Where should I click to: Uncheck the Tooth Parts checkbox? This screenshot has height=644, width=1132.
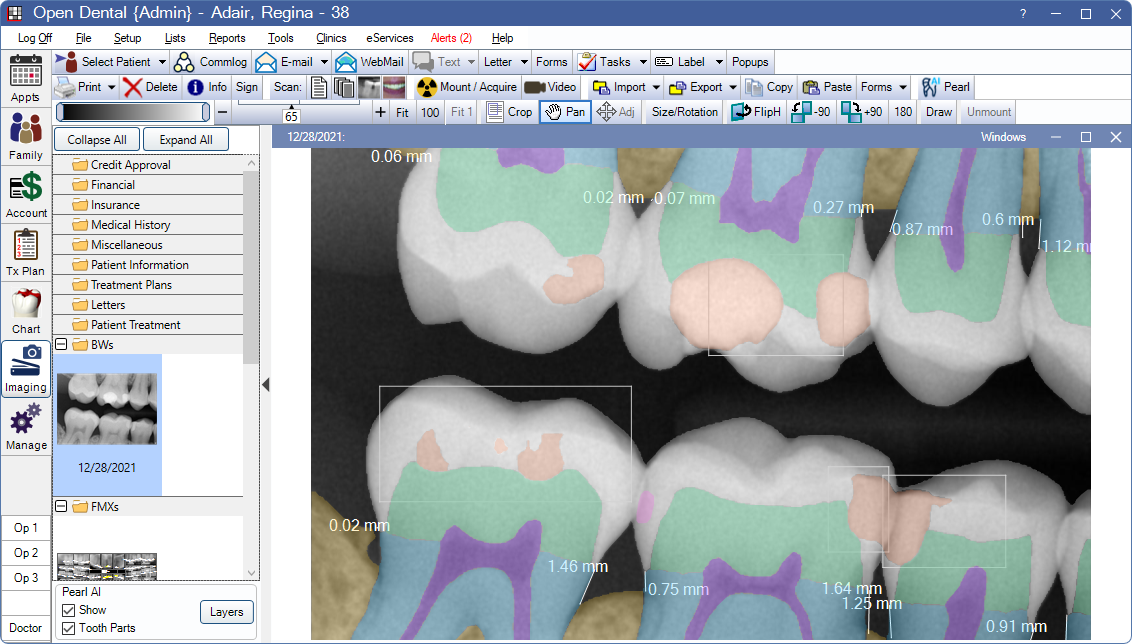68,628
